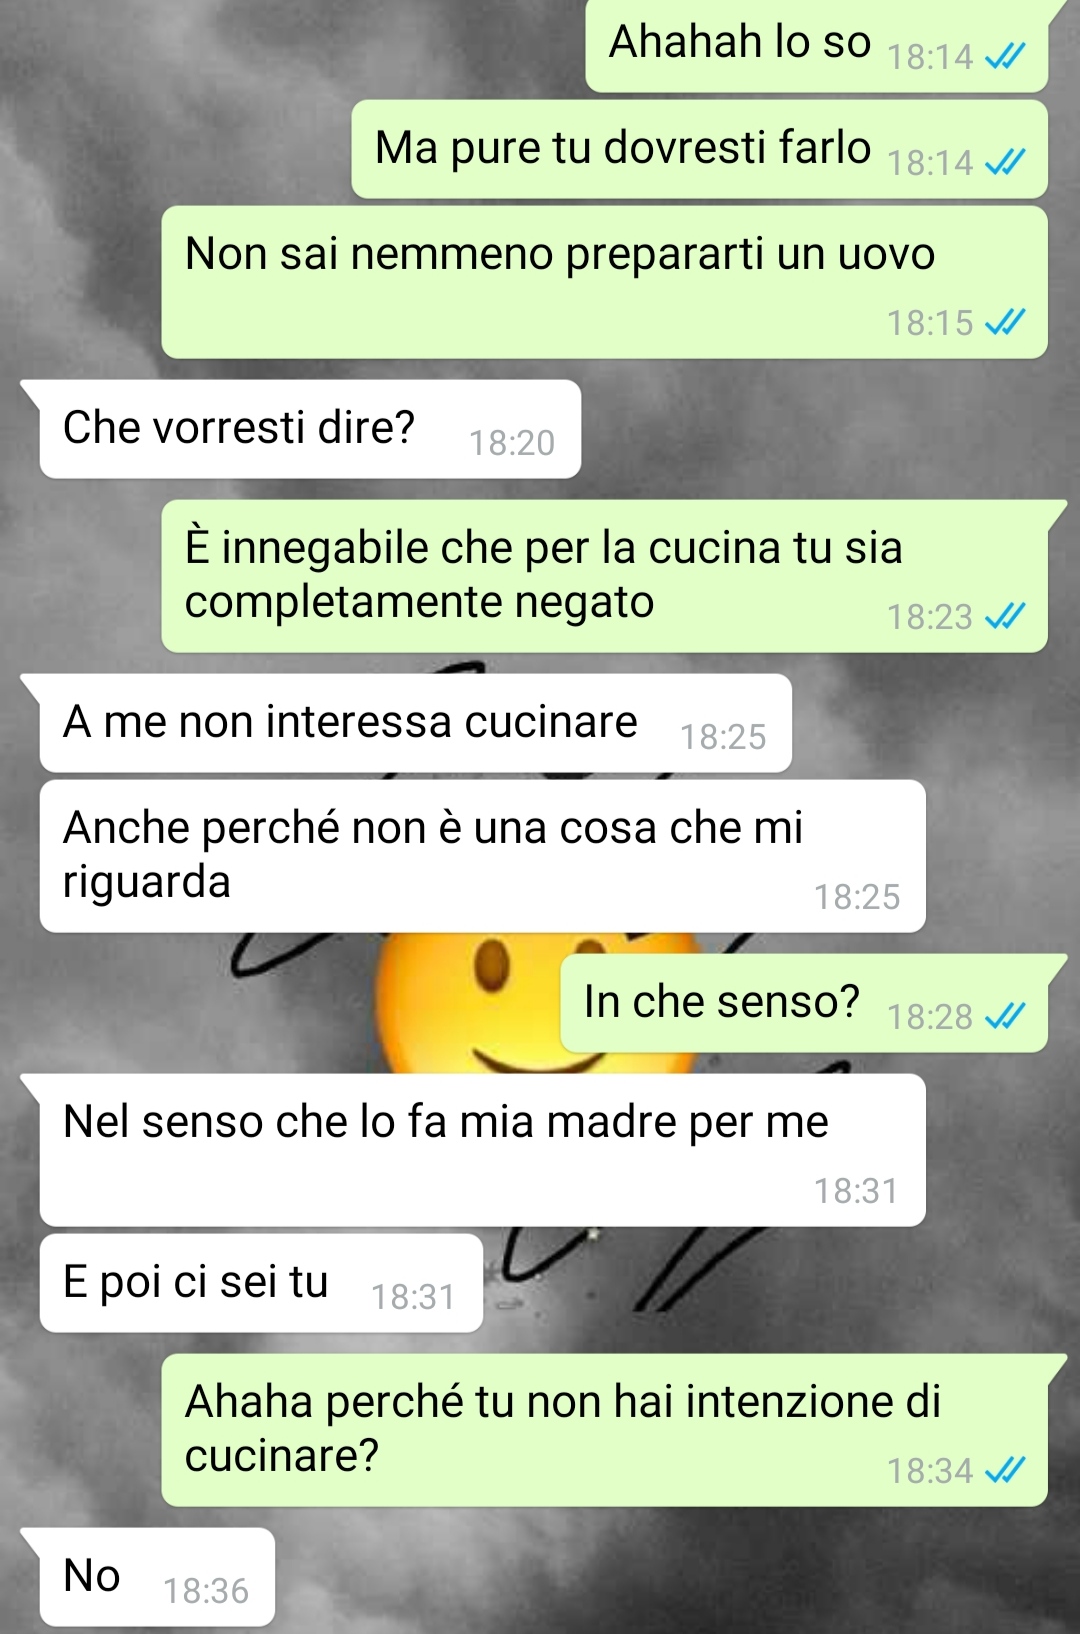This screenshot has width=1080, height=1634.
Task: Tap blue ticks on the 18:15 message
Action: tap(1004, 322)
